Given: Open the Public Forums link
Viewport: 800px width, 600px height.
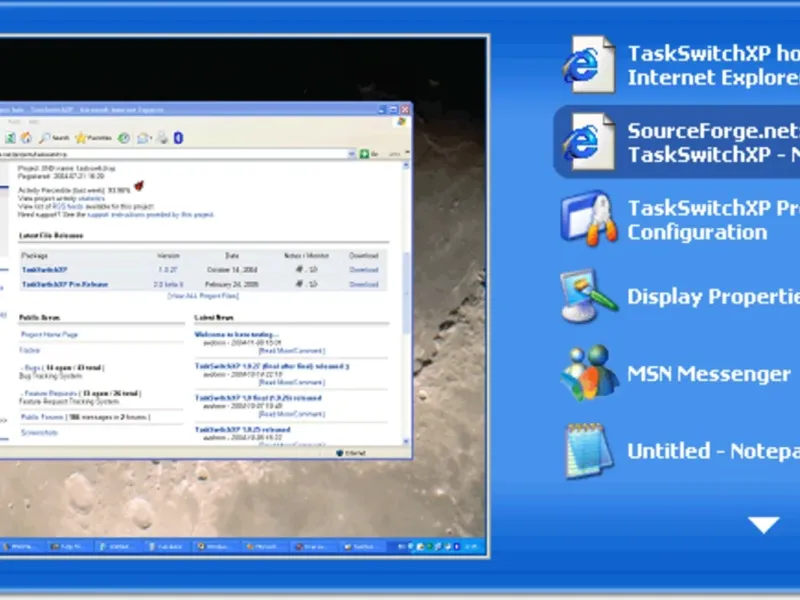Looking at the screenshot, I should [x=42, y=417].
